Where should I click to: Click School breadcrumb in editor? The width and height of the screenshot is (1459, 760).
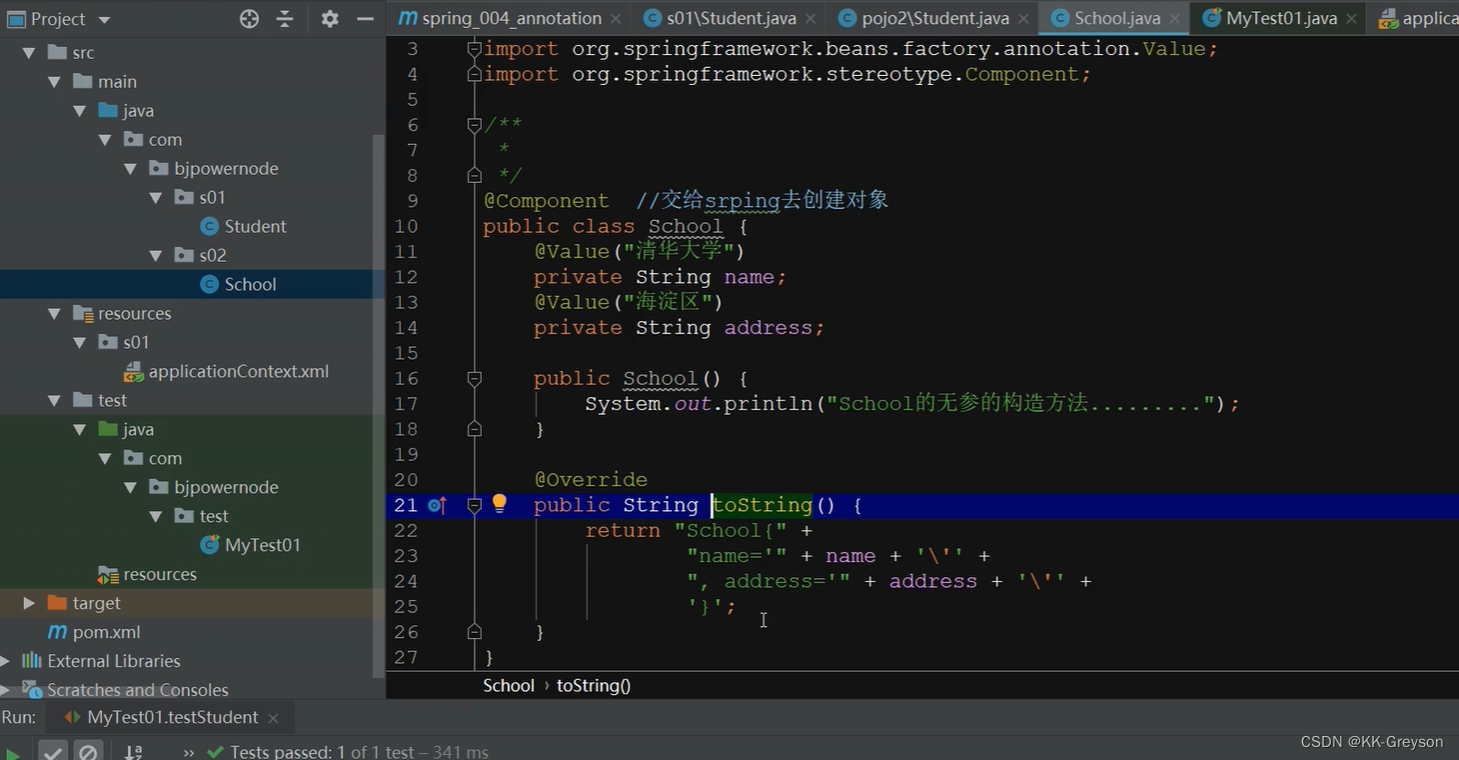click(509, 686)
